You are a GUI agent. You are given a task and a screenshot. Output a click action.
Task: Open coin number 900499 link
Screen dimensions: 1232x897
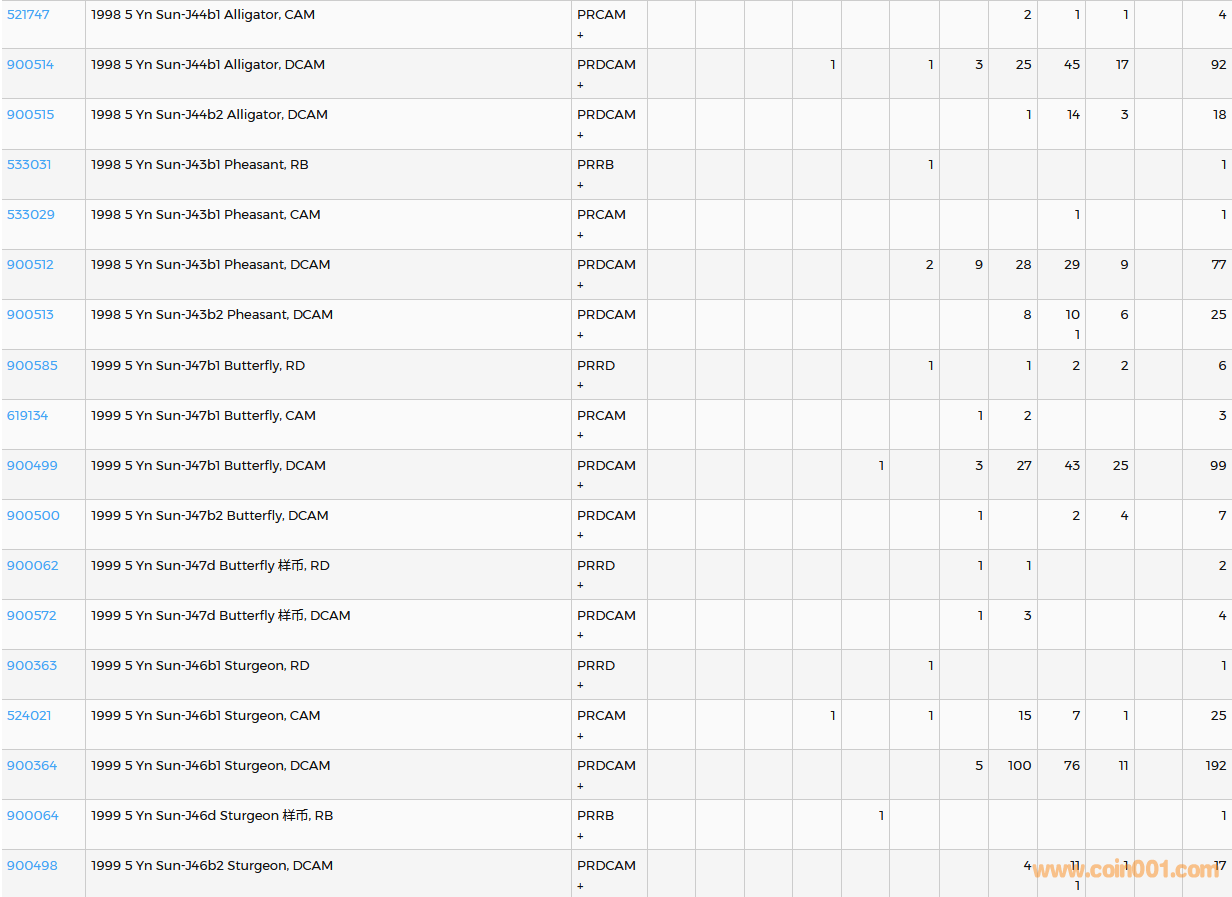pos(32,466)
